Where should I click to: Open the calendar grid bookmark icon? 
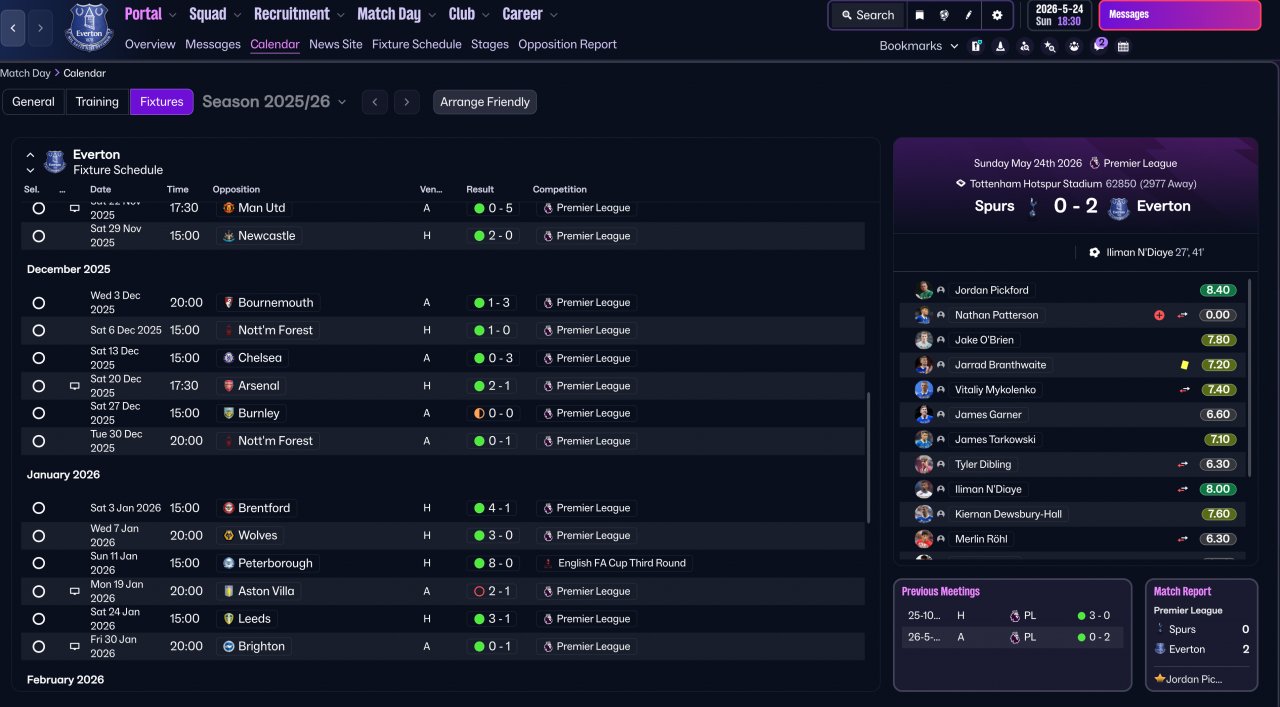[x=1123, y=46]
